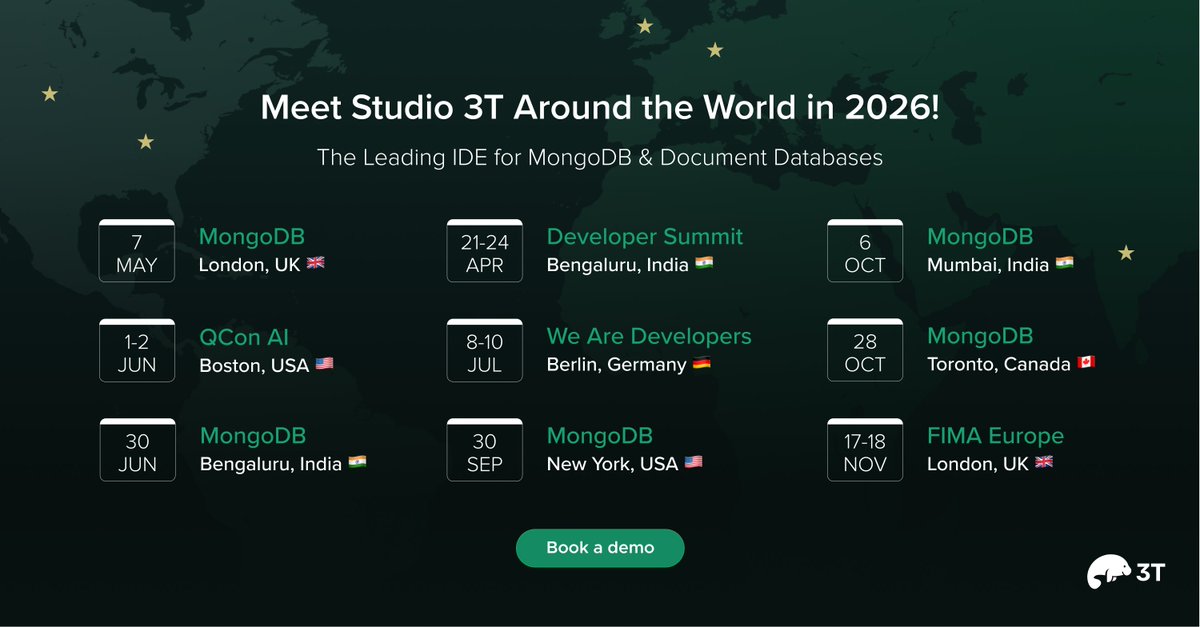This screenshot has width=1200, height=627.
Task: Select the 17-18 NOV date box
Action: point(865,450)
